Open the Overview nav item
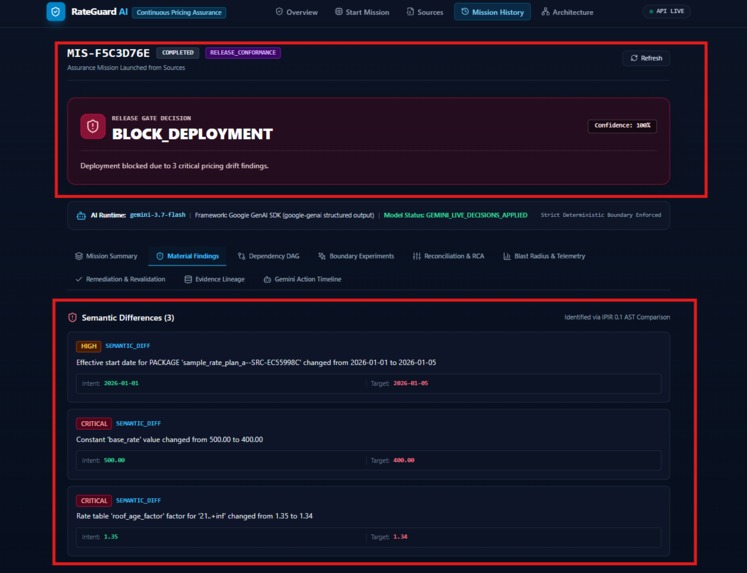Image resolution: width=747 pixels, height=573 pixels. tap(296, 12)
